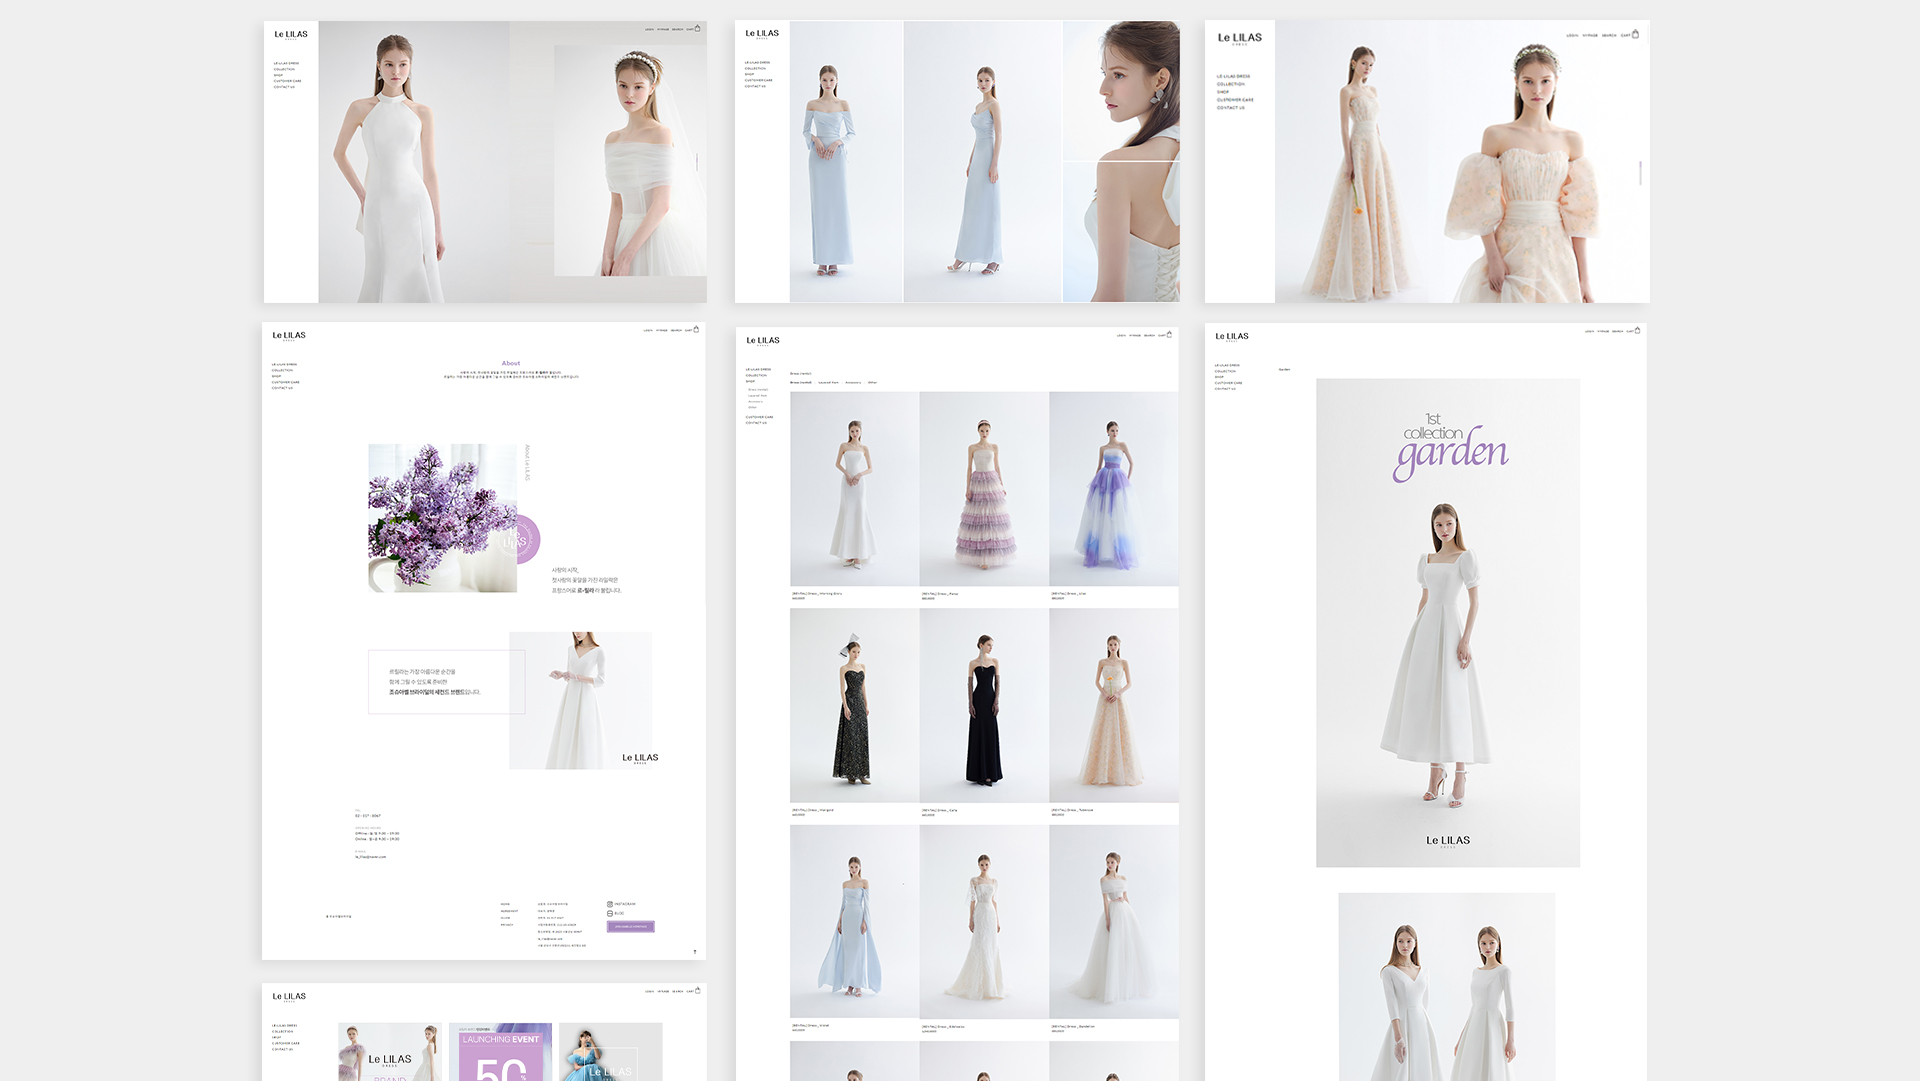Open the cart bag icon on the garden collection page

(1637, 330)
